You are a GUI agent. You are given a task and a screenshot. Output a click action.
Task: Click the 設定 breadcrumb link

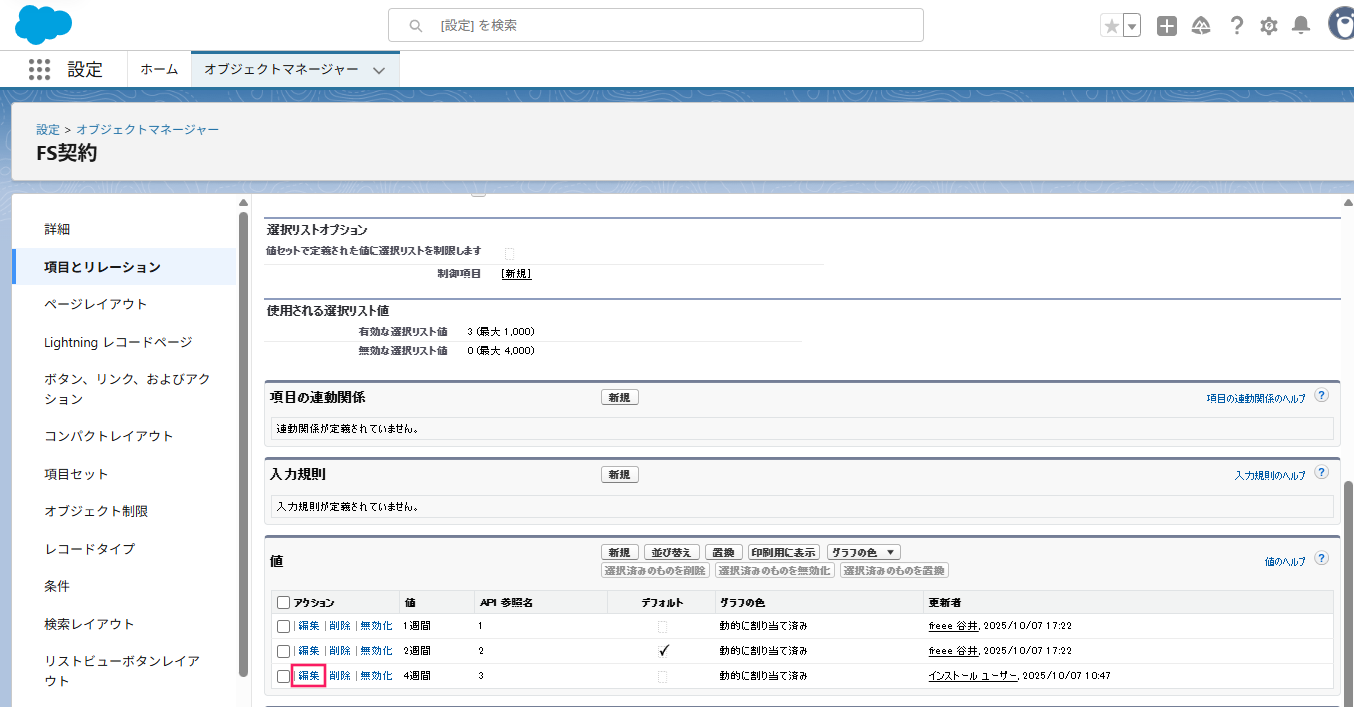tap(48, 130)
